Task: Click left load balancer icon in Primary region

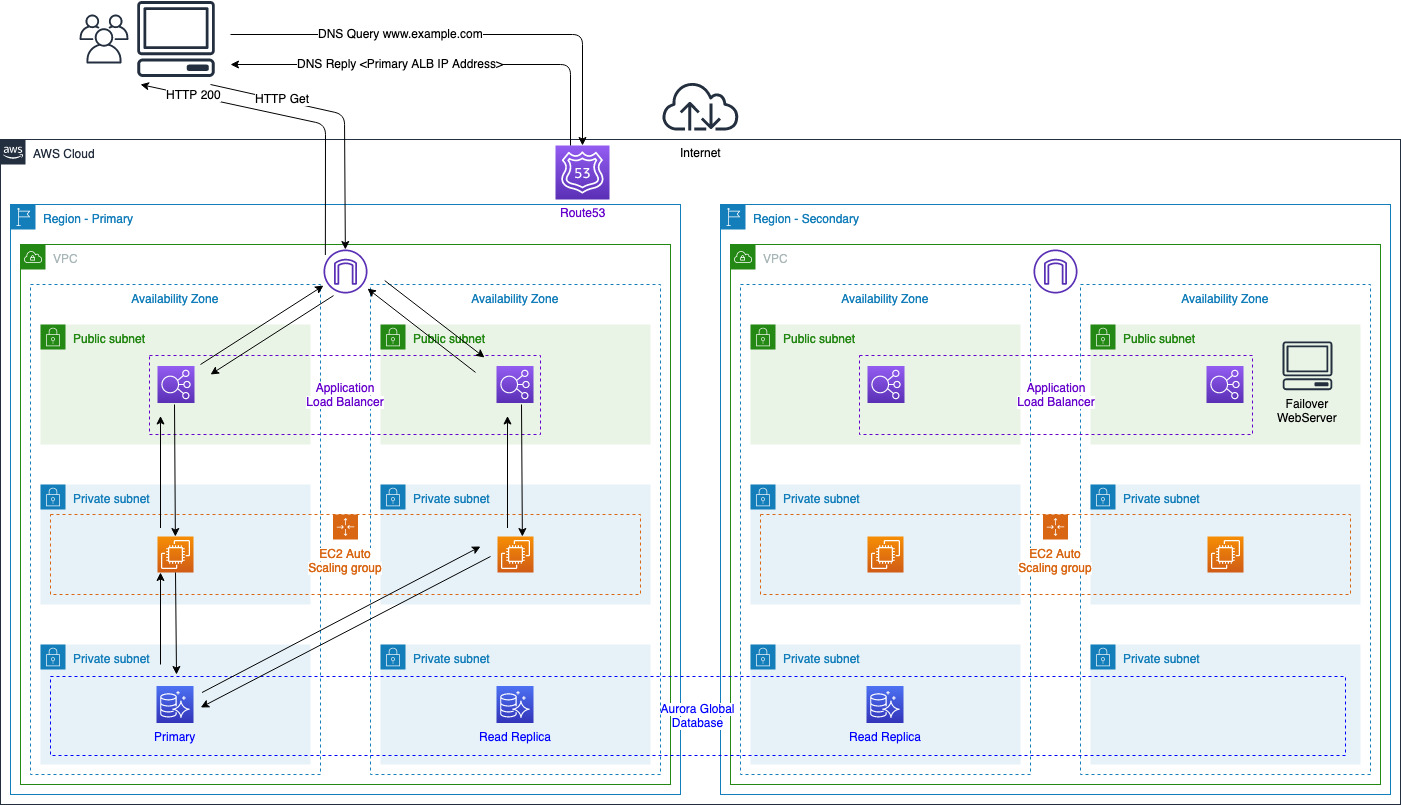Action: click(x=175, y=384)
